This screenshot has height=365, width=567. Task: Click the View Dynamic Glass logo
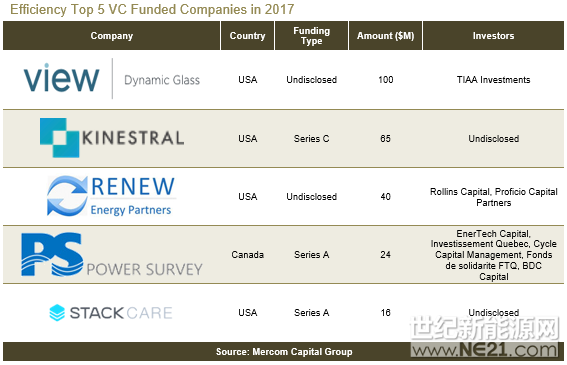[112, 78]
